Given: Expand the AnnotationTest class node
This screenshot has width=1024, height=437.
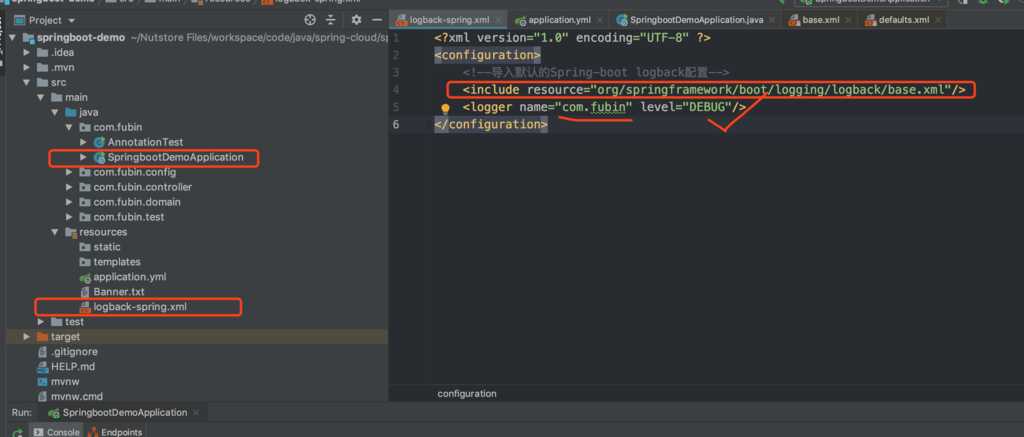Looking at the screenshot, I should (83, 142).
